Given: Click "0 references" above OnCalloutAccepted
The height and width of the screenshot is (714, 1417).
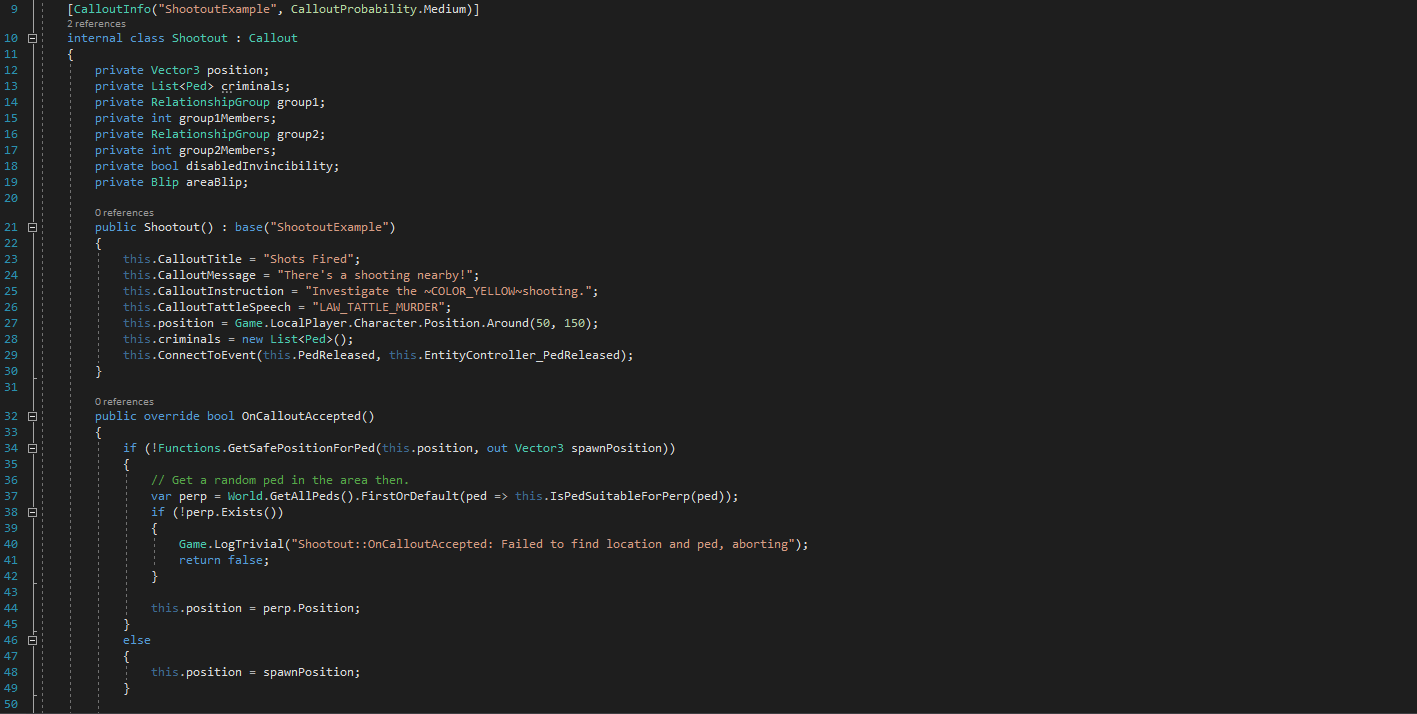Looking at the screenshot, I should (x=124, y=402).
